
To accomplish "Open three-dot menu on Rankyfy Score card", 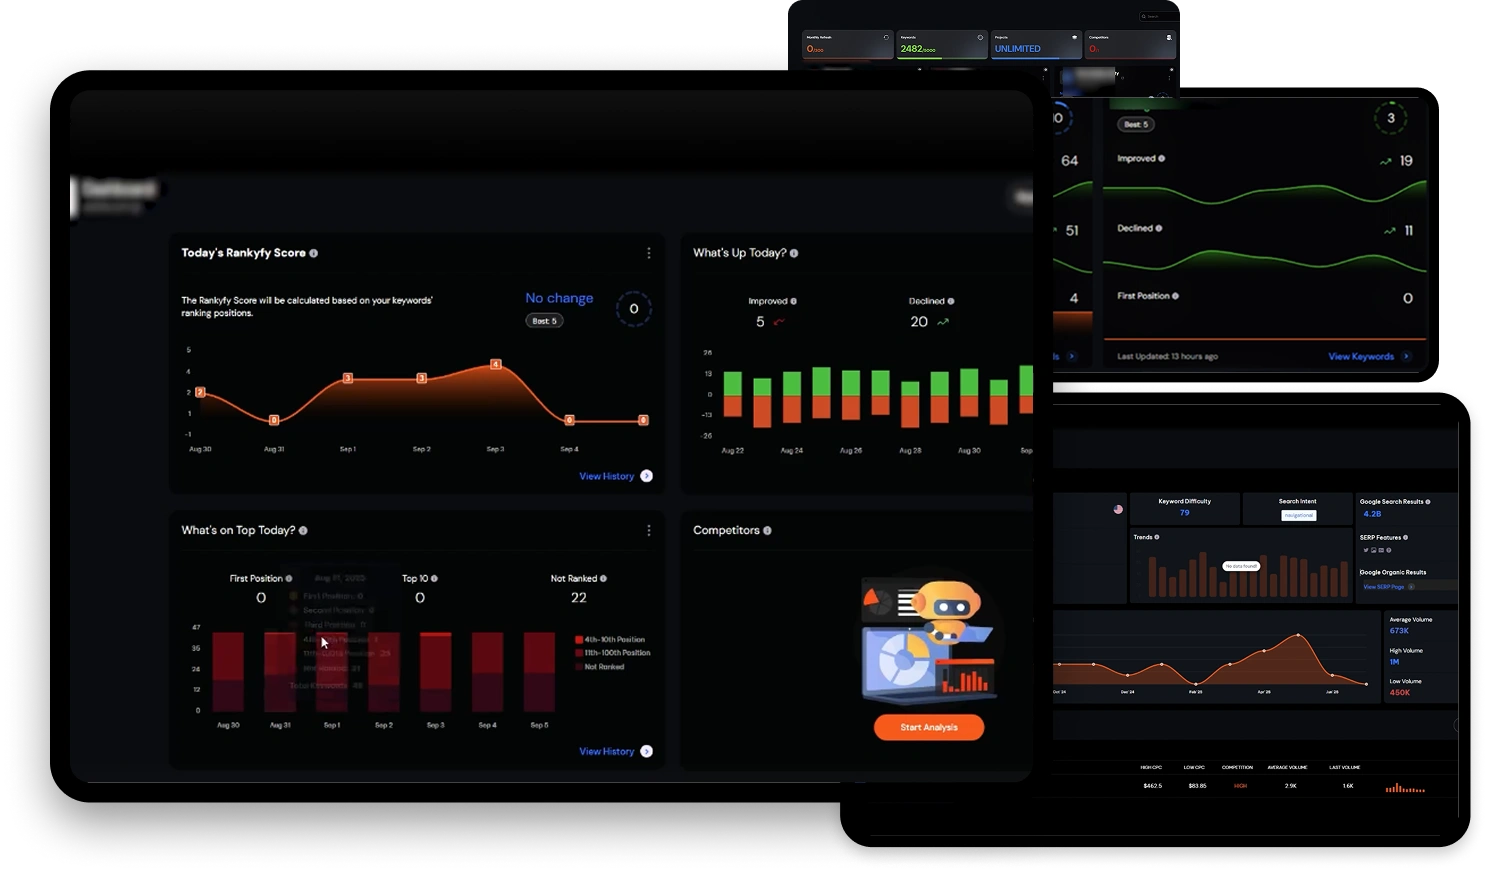I will click(649, 253).
